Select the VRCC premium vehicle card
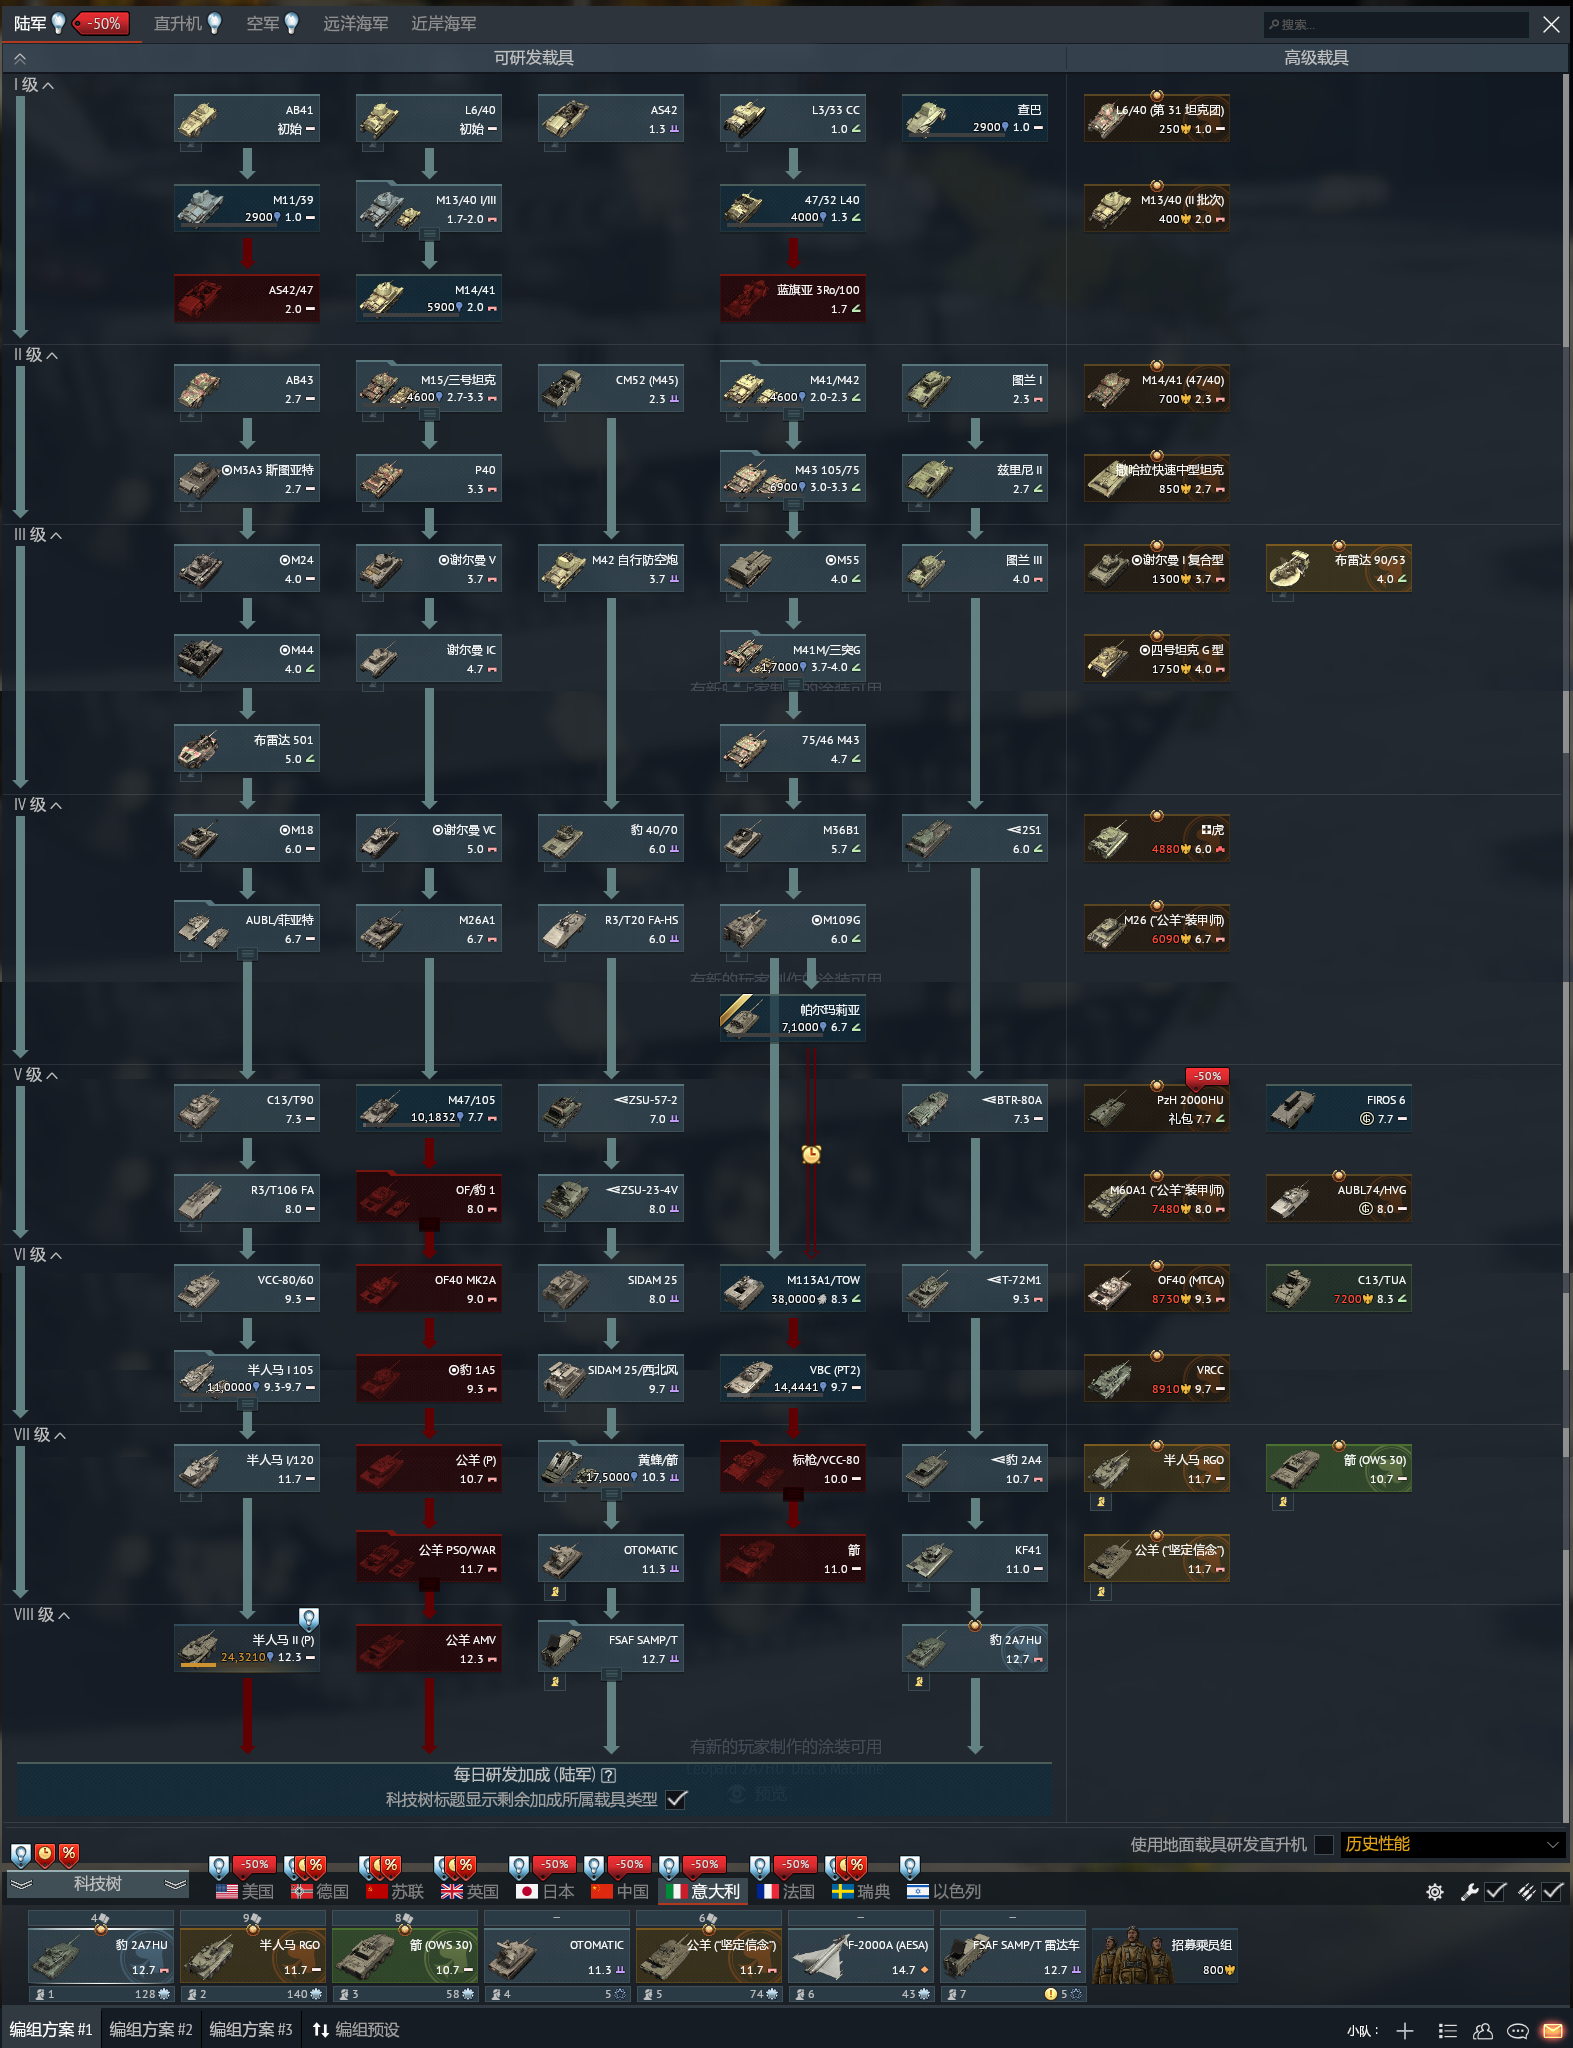This screenshot has height=2048, width=1573. (1157, 1378)
